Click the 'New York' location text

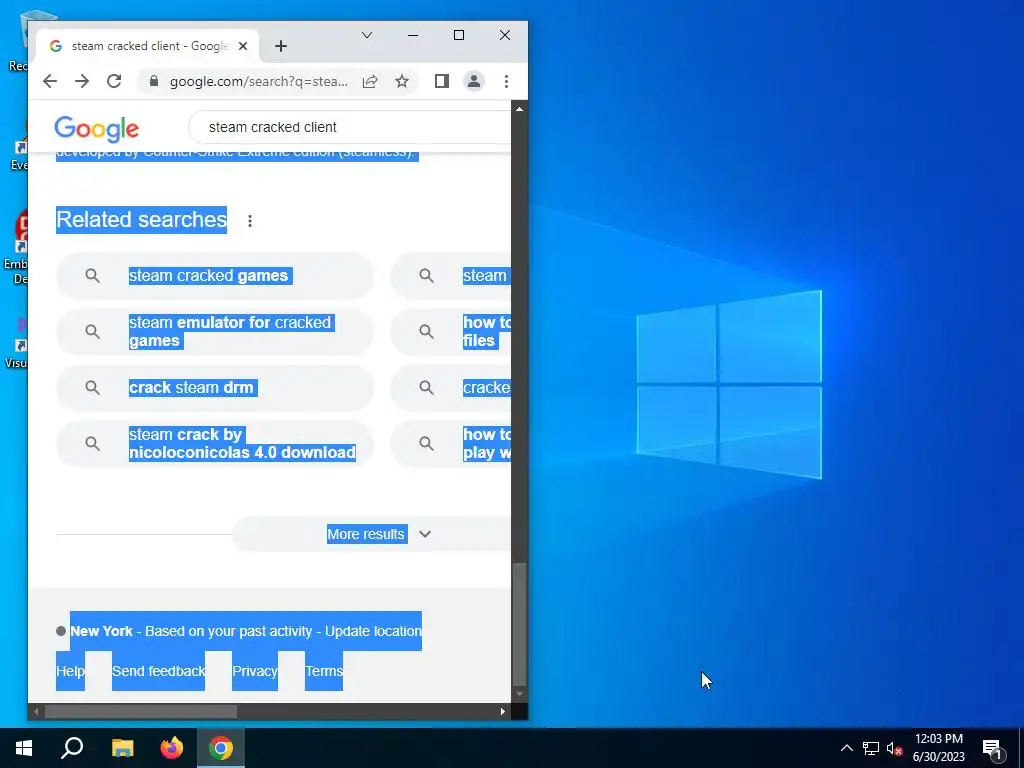101,632
